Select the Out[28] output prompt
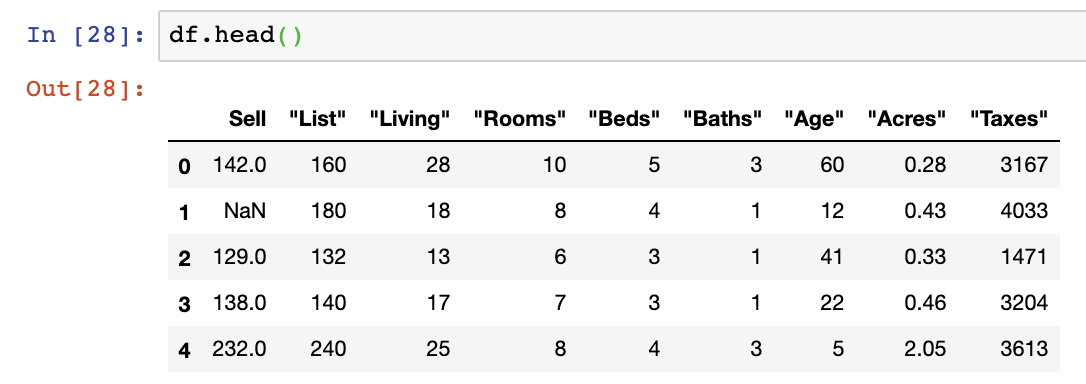 (x=86, y=89)
